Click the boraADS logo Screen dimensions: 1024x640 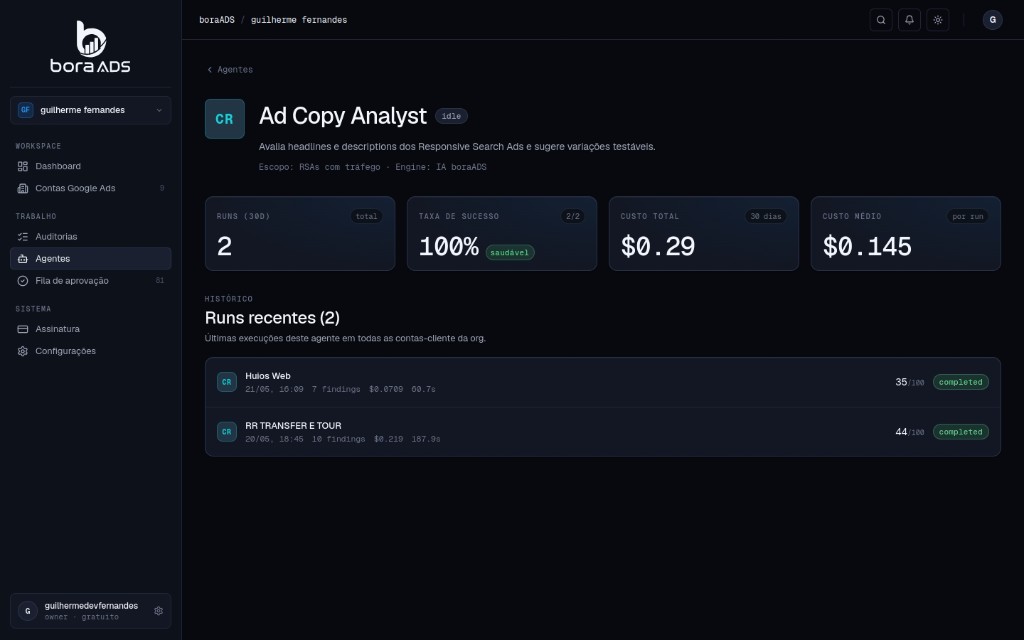91,46
